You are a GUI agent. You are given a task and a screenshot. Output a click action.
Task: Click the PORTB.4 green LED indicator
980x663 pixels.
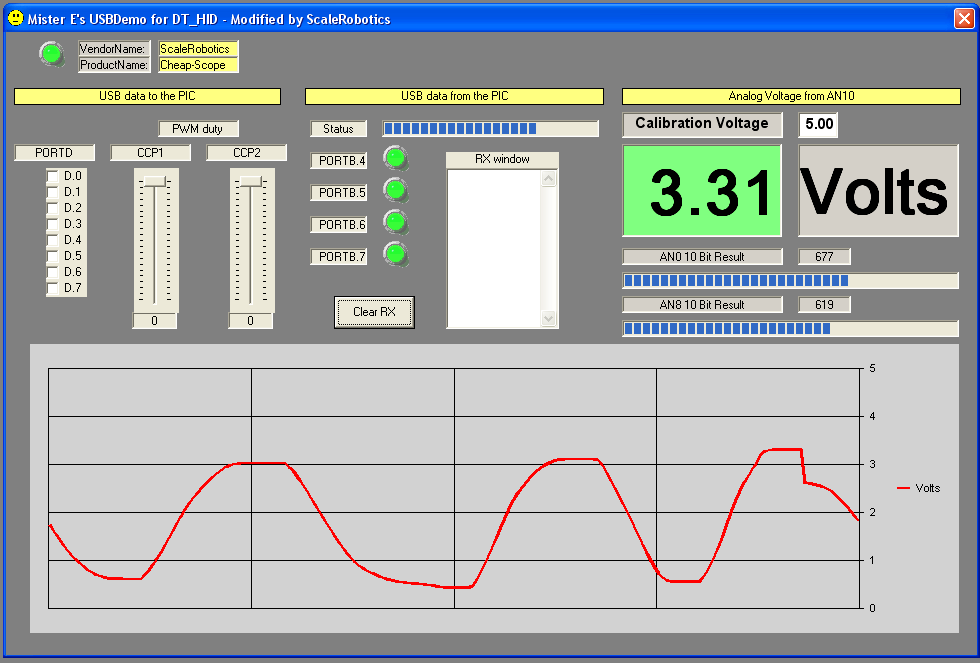(x=396, y=157)
